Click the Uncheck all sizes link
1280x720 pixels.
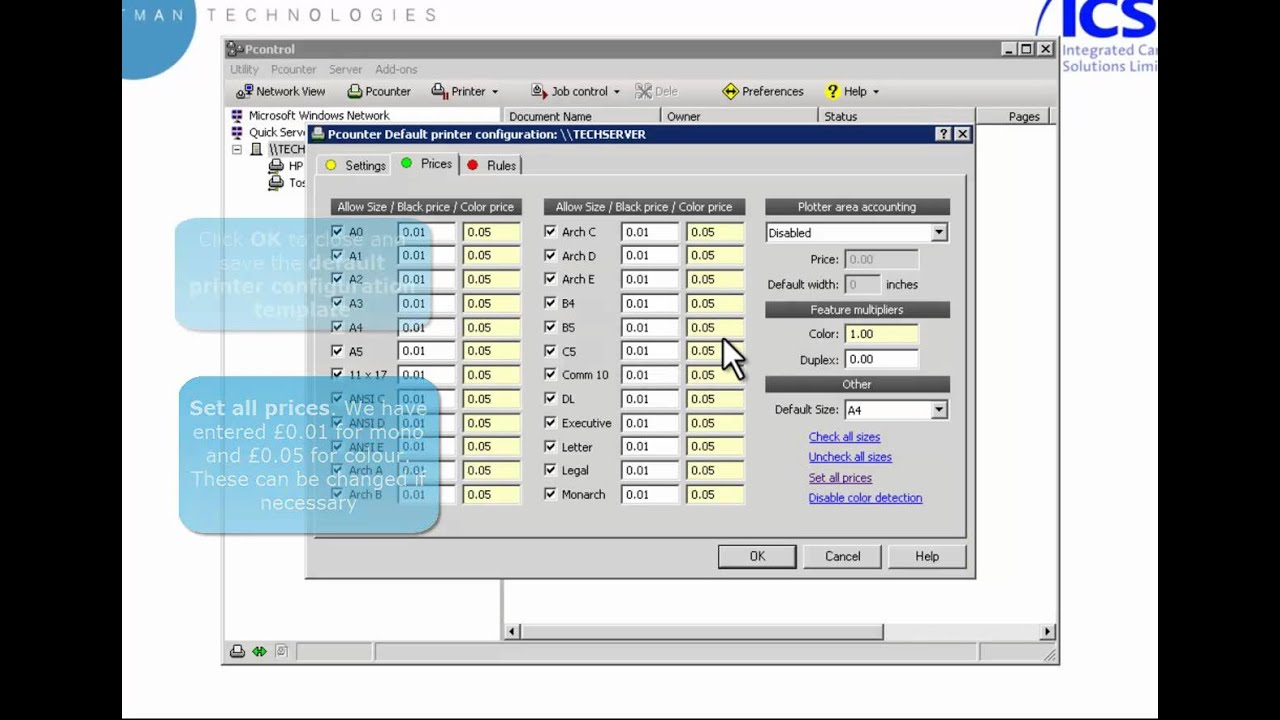pos(850,457)
